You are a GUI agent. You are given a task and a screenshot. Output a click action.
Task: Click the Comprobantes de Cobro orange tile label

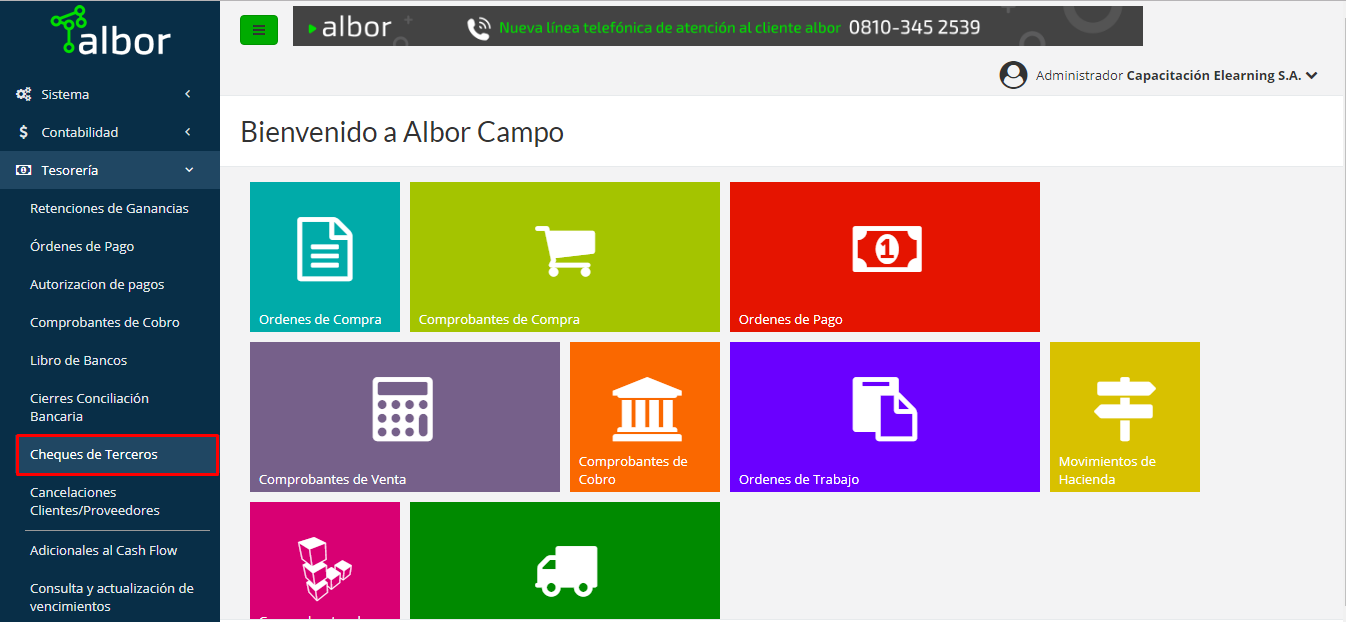pos(633,470)
